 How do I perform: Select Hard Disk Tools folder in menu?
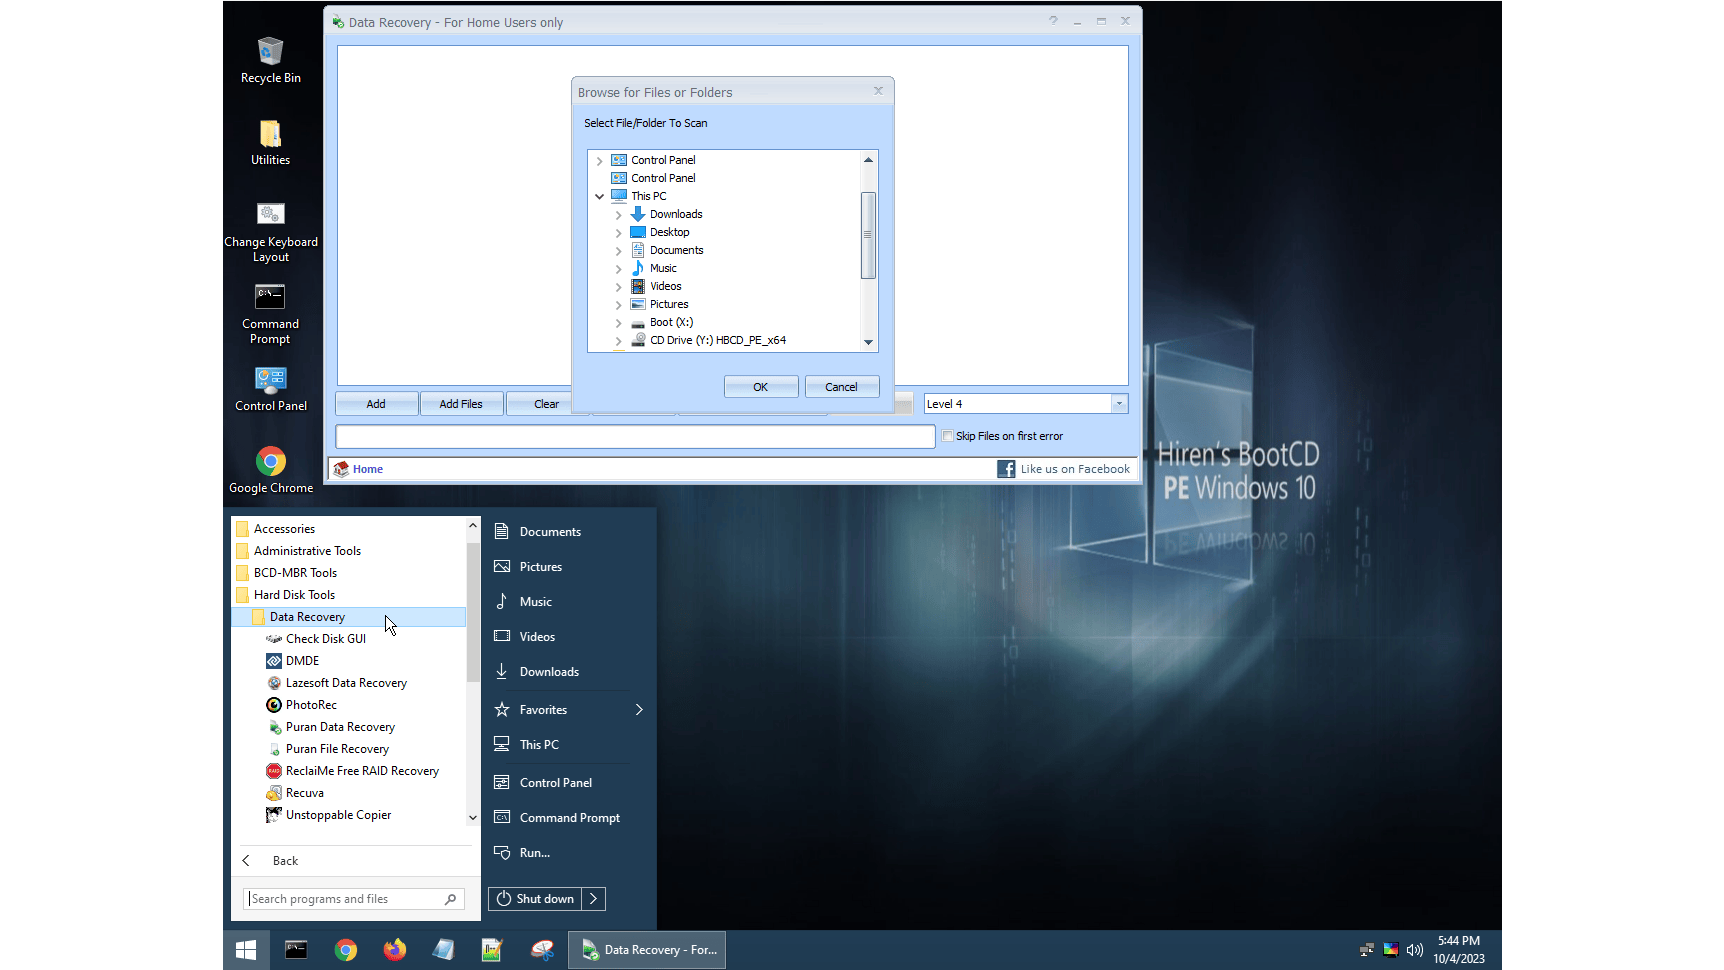[x=294, y=595]
